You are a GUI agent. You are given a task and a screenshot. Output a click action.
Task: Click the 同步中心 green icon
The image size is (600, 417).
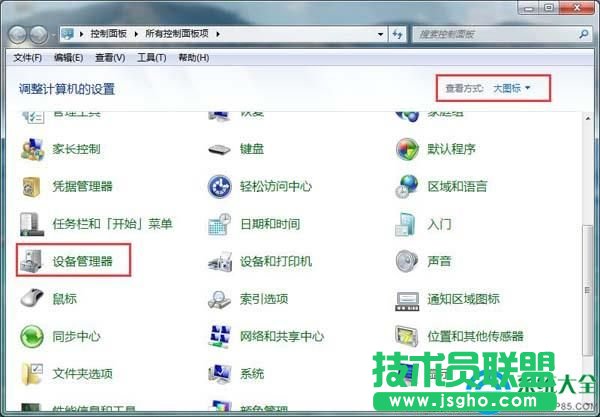32,336
